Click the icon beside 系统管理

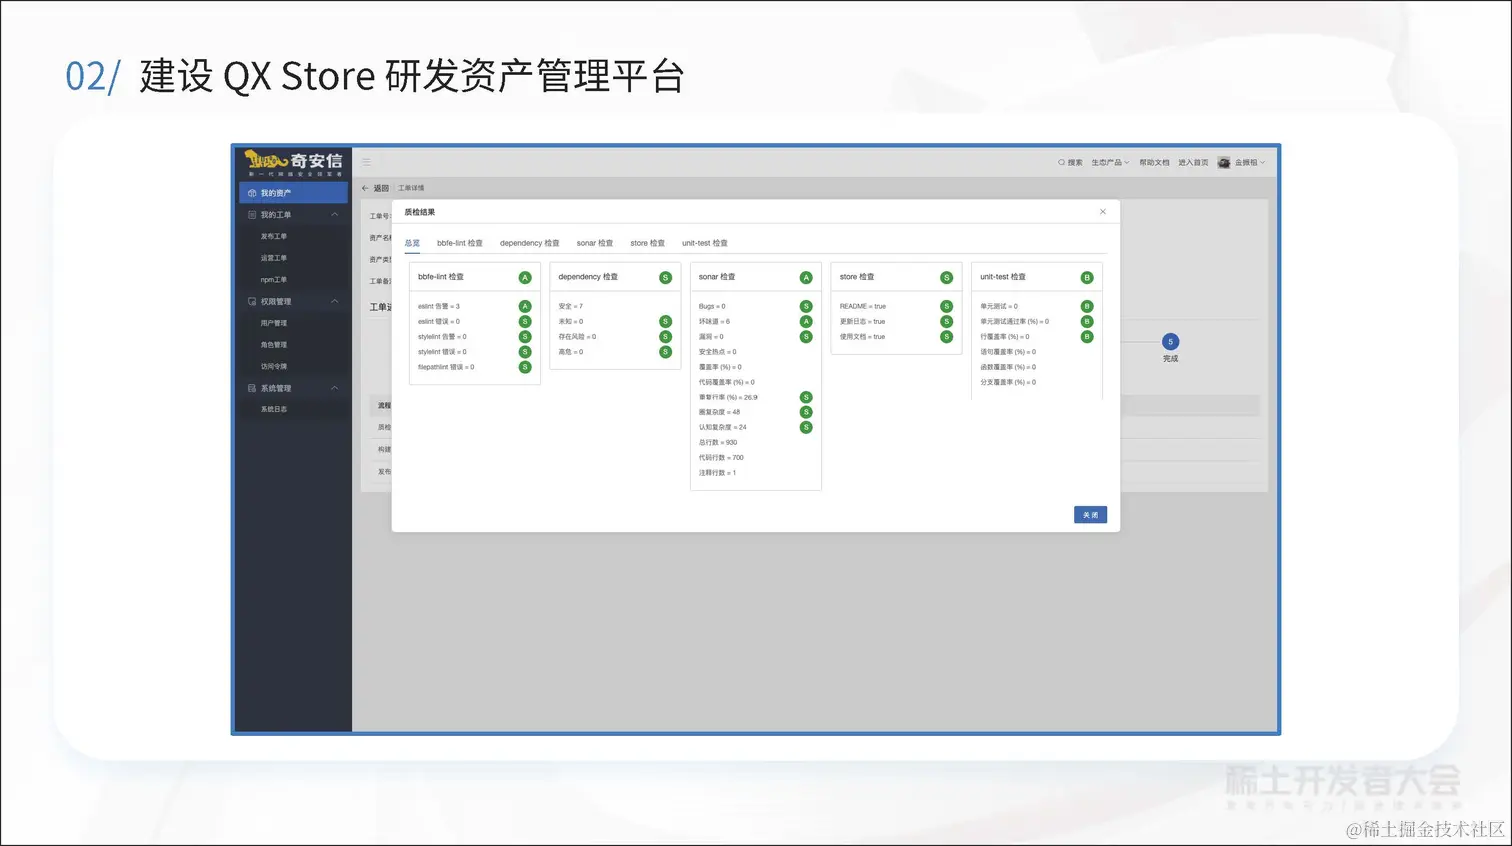pyautogui.click(x=252, y=388)
